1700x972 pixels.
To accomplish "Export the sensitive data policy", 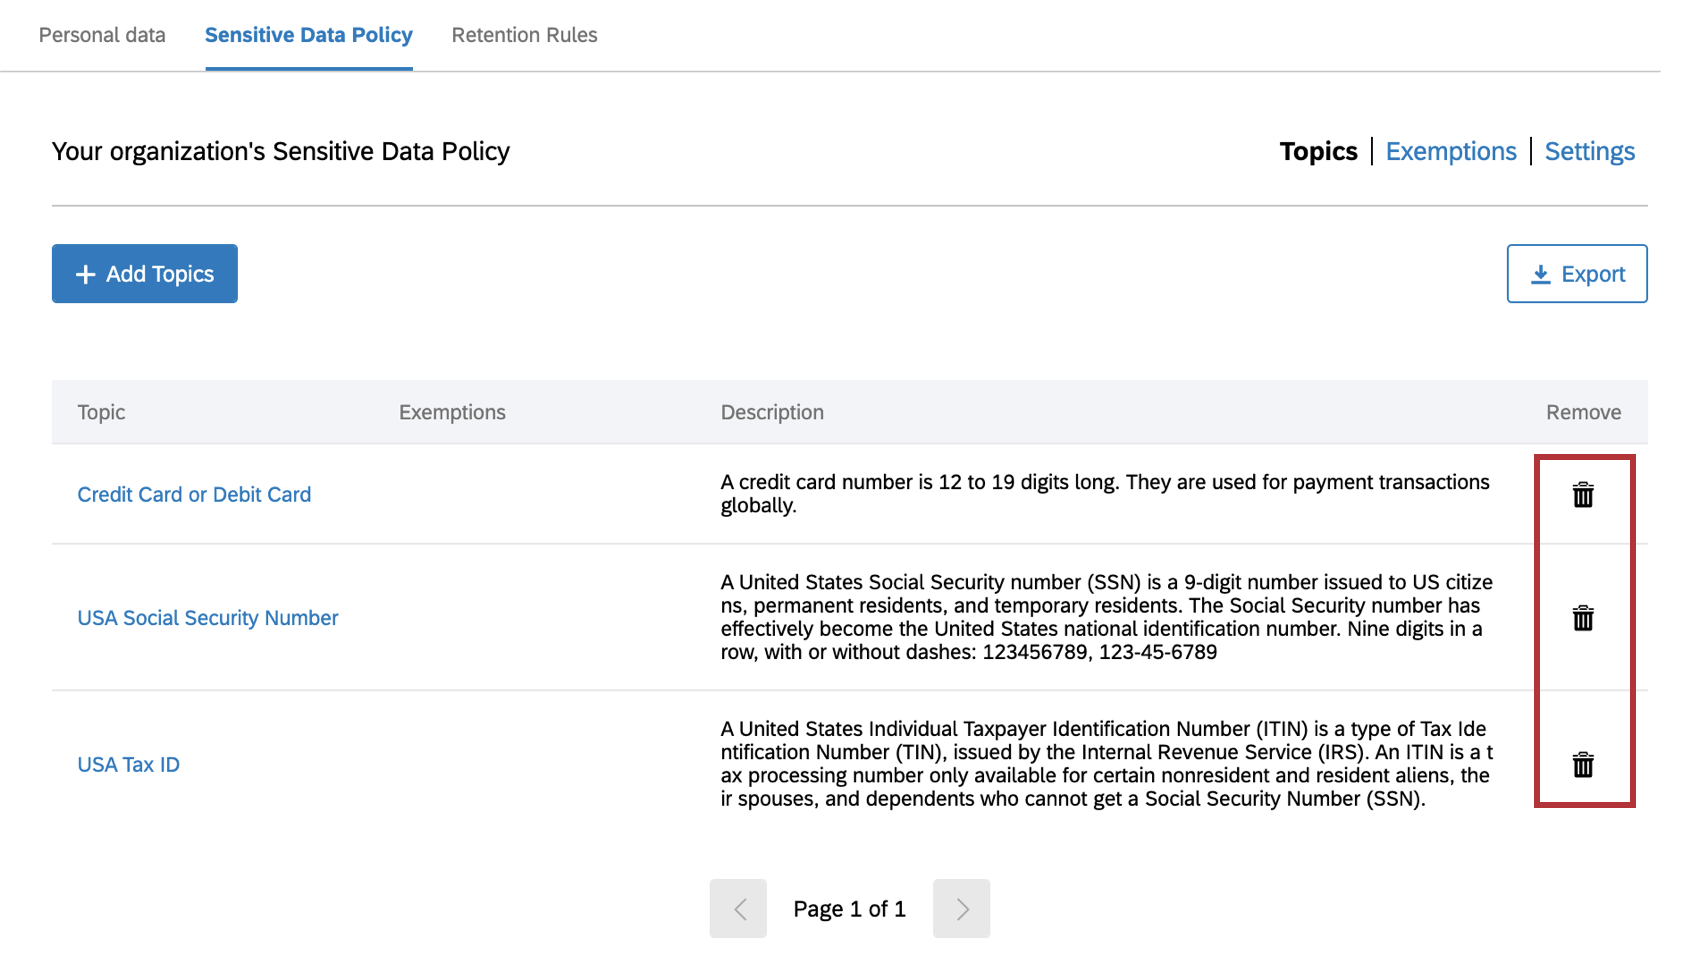I will (x=1577, y=274).
